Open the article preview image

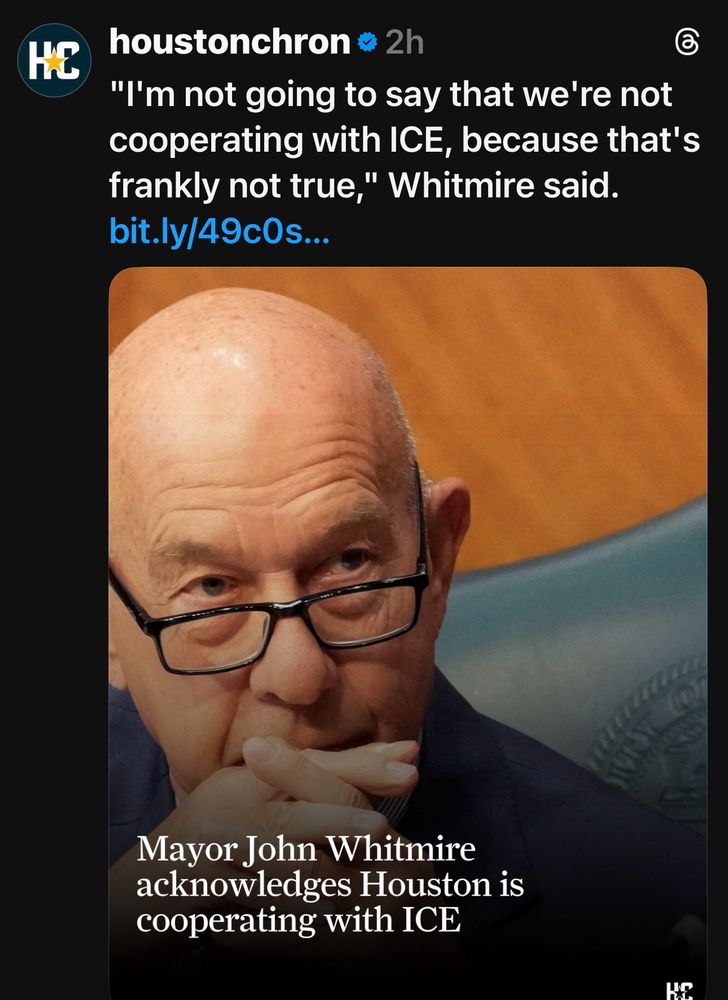[x=408, y=633]
